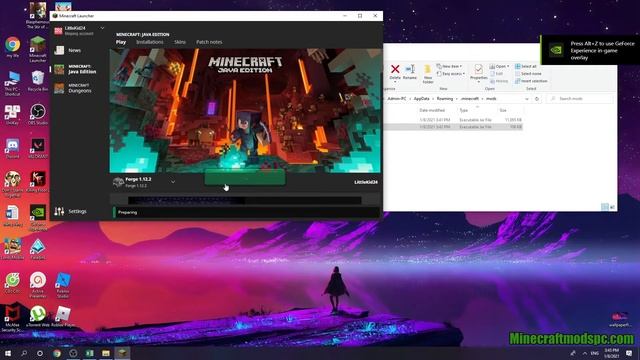
Task: Click Invert selection in File Explorer
Action: pyautogui.click(x=531, y=81)
